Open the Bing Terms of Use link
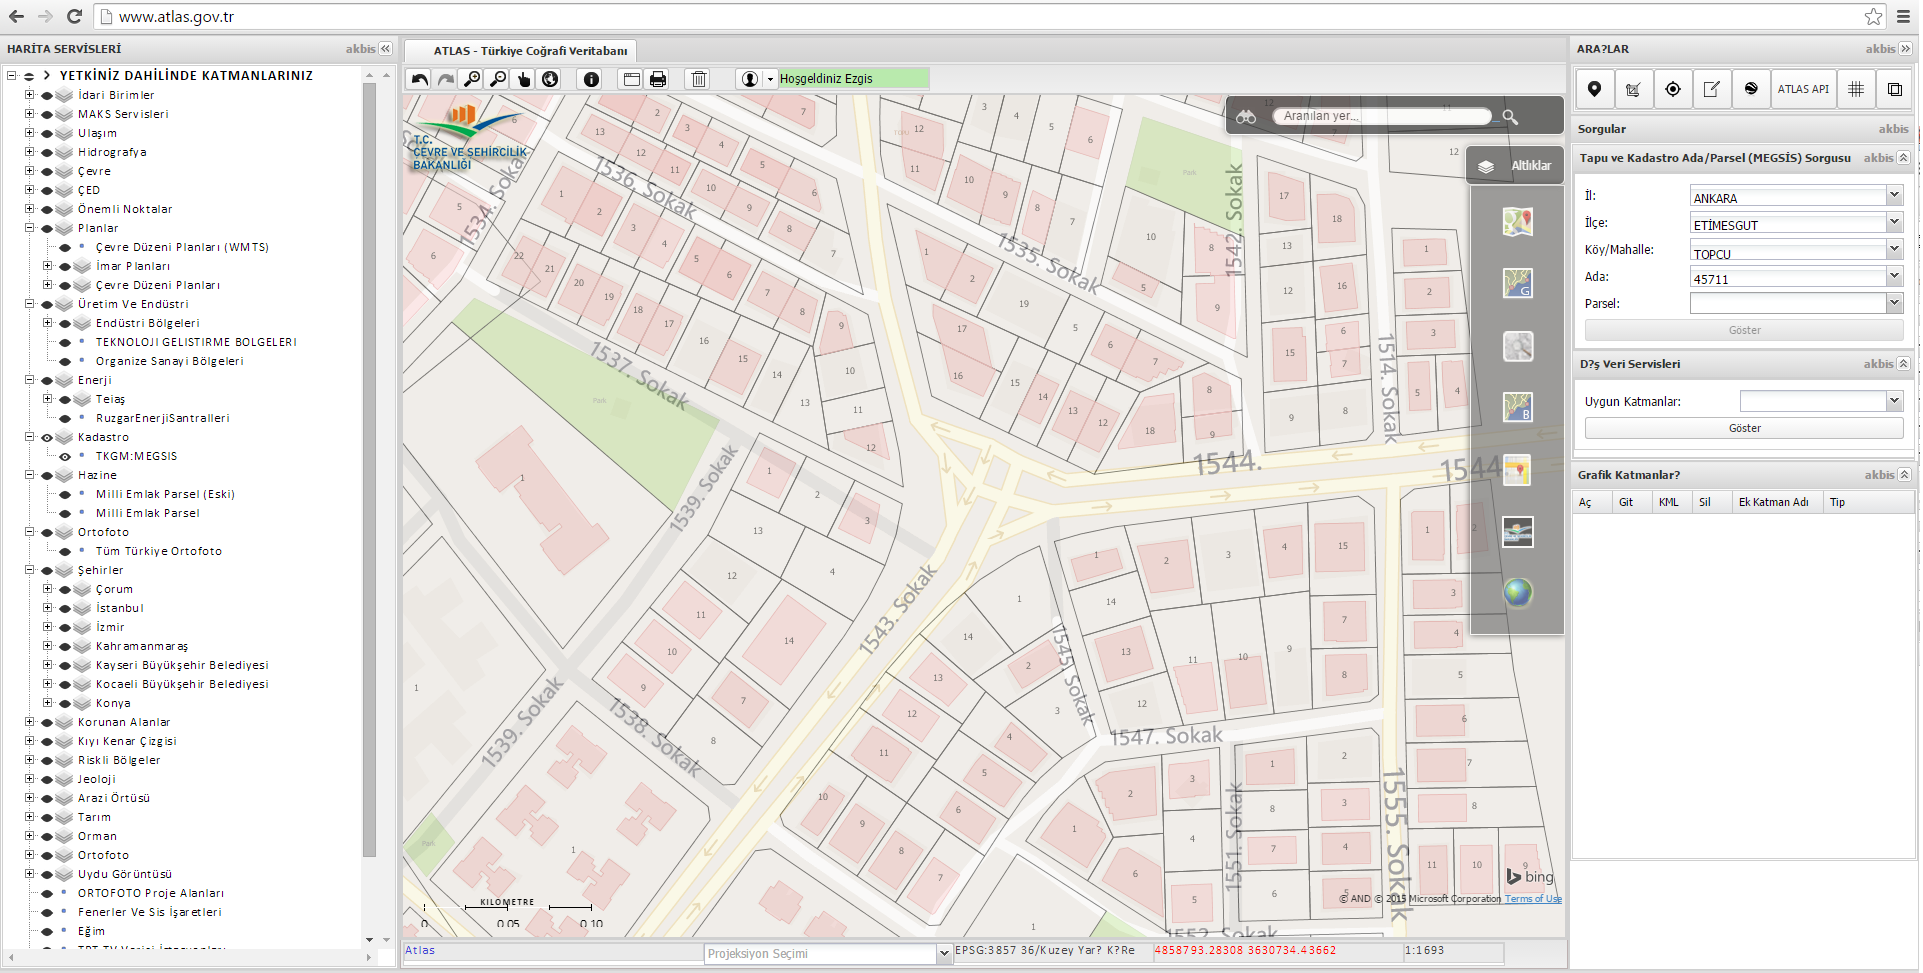 (x=1533, y=899)
